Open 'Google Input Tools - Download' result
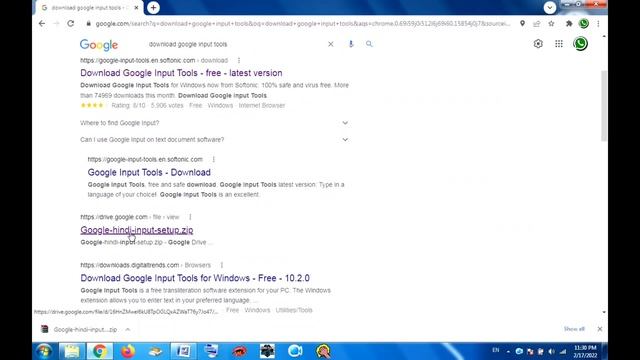Image resolution: width=640 pixels, height=360 pixels. tap(149, 172)
